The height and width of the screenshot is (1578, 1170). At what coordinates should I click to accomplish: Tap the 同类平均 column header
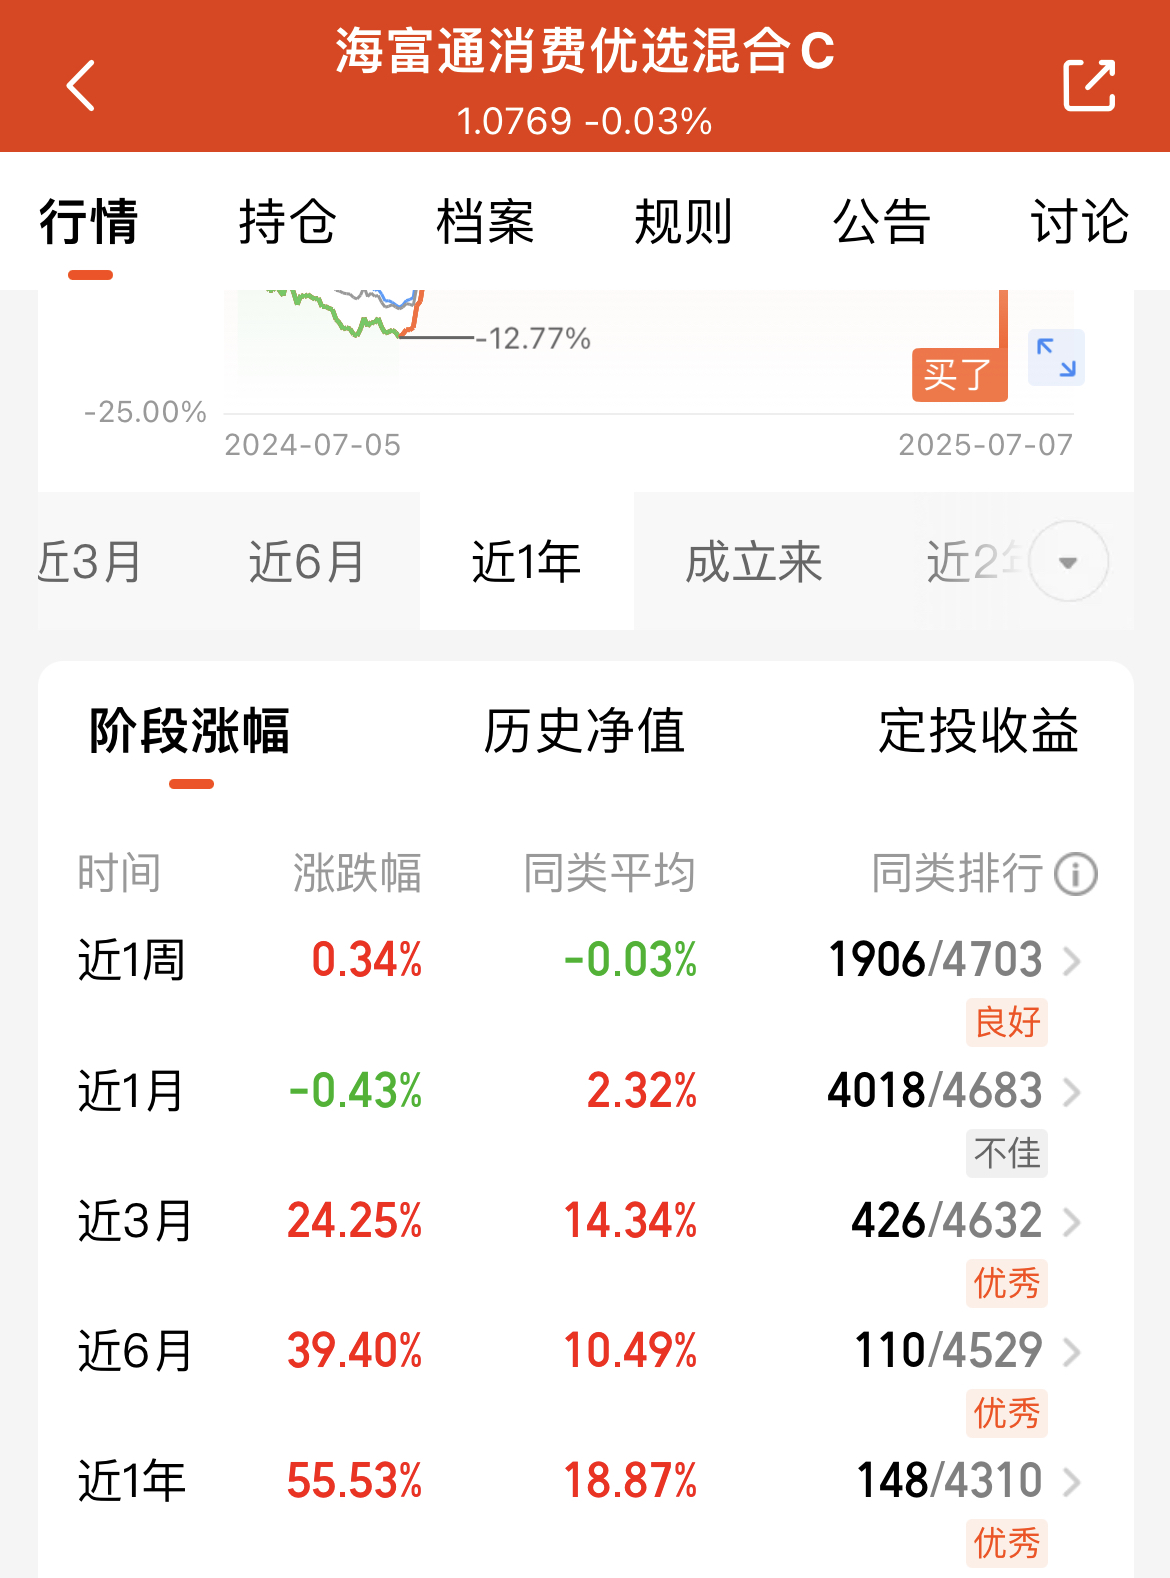610,873
